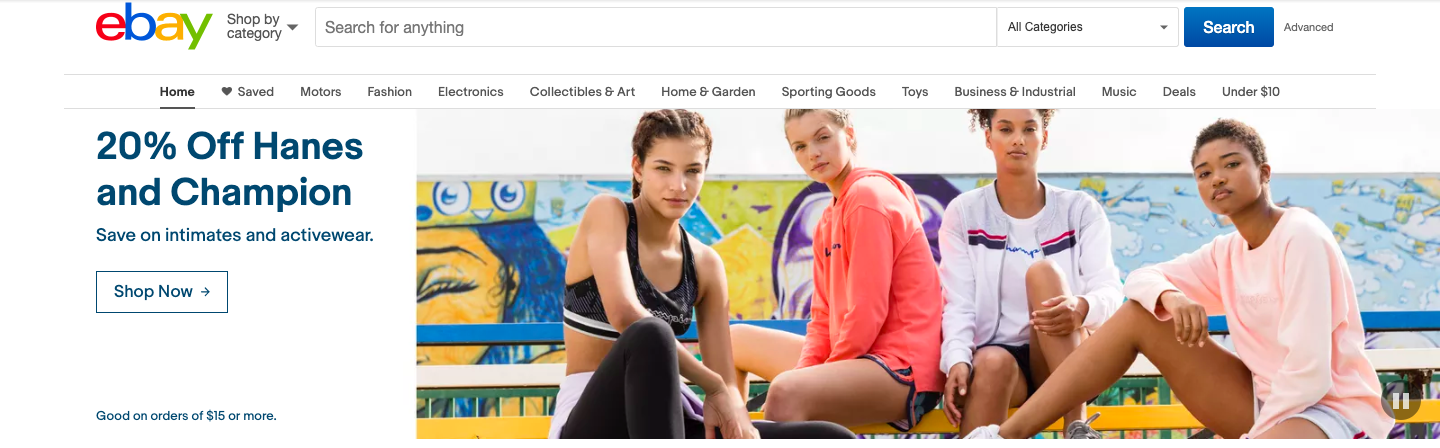The width and height of the screenshot is (1440, 448).
Task: Click 'Save on intimates and activewear.' text
Action: point(234,235)
